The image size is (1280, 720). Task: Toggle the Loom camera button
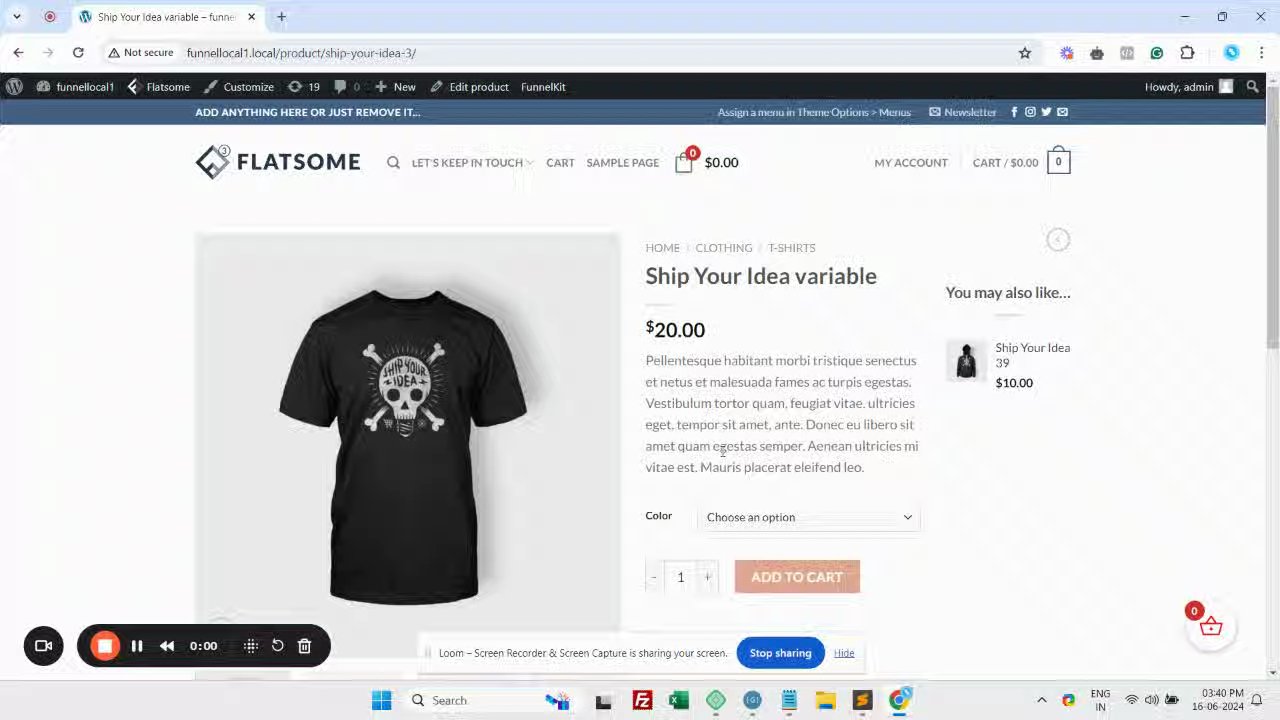[x=43, y=646]
